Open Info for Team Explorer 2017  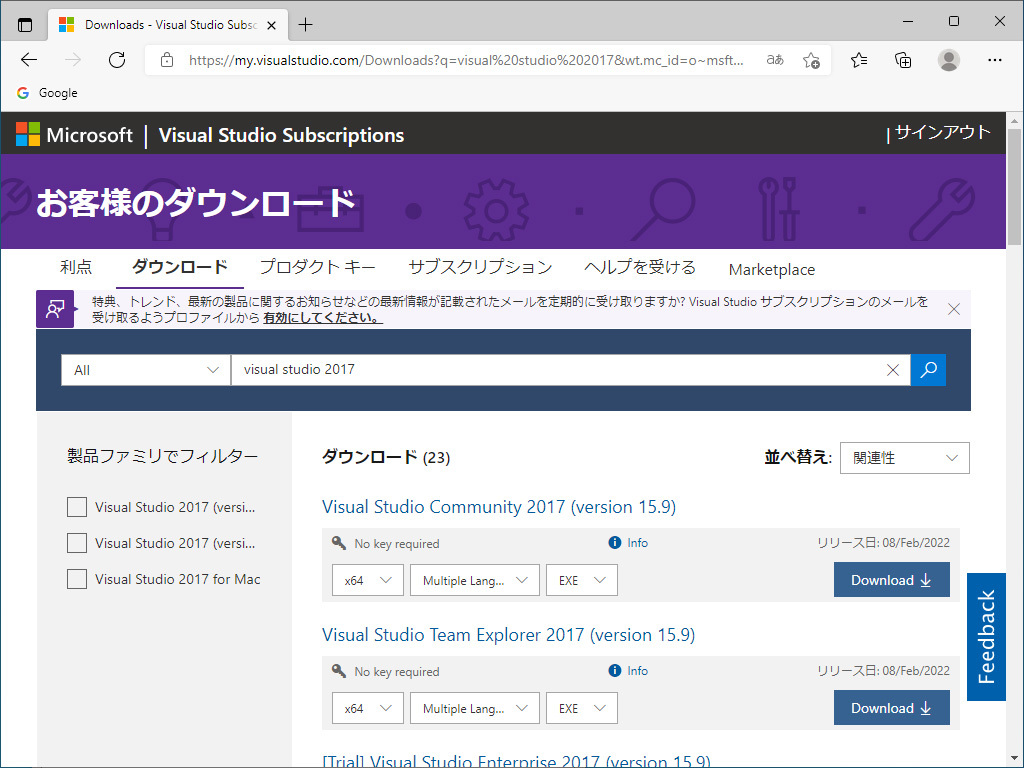pyautogui.click(x=628, y=671)
